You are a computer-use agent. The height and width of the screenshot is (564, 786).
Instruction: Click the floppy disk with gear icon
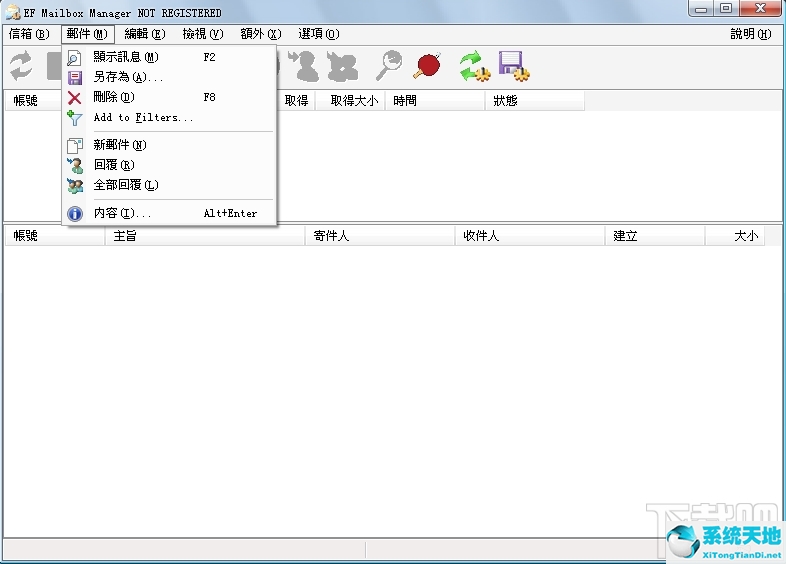pos(514,66)
